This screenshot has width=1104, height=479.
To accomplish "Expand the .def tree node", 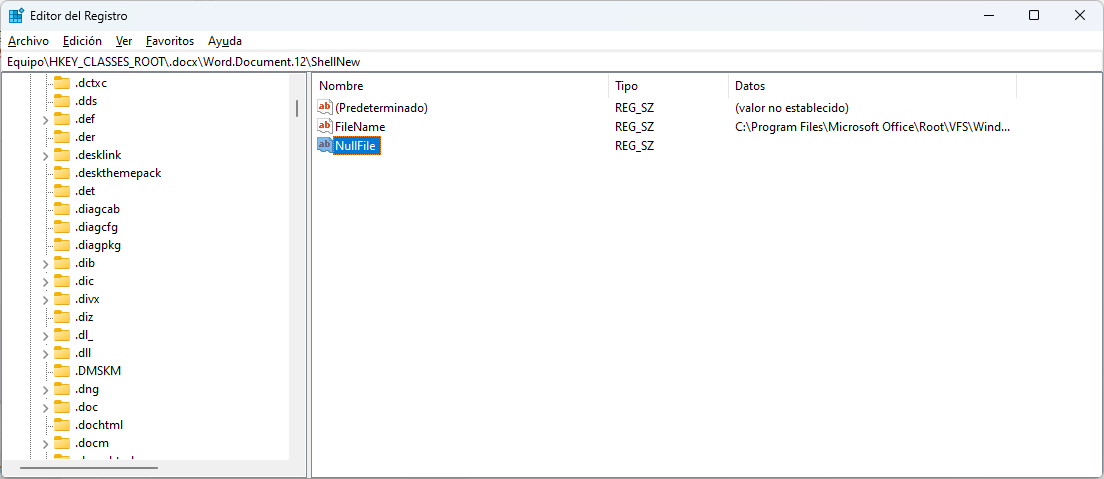I will coord(45,119).
